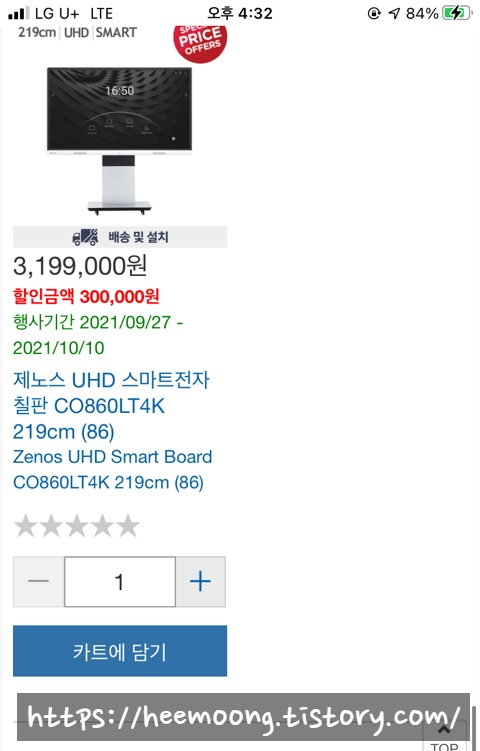Add item with 카트에 담기 button
Screen dimensions: 480x751
tap(120, 651)
